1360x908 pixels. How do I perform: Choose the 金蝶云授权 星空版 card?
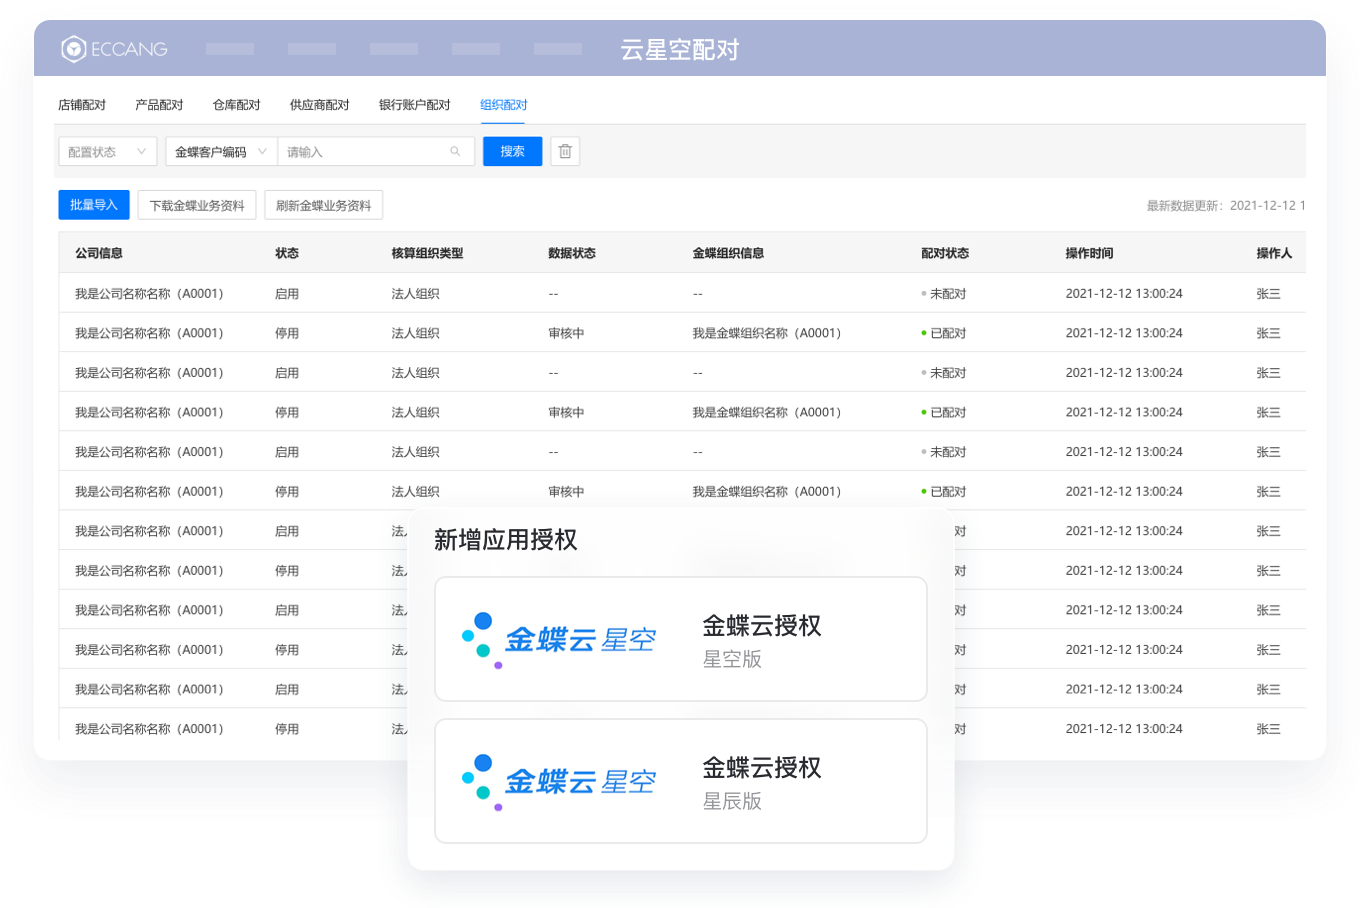tap(681, 639)
